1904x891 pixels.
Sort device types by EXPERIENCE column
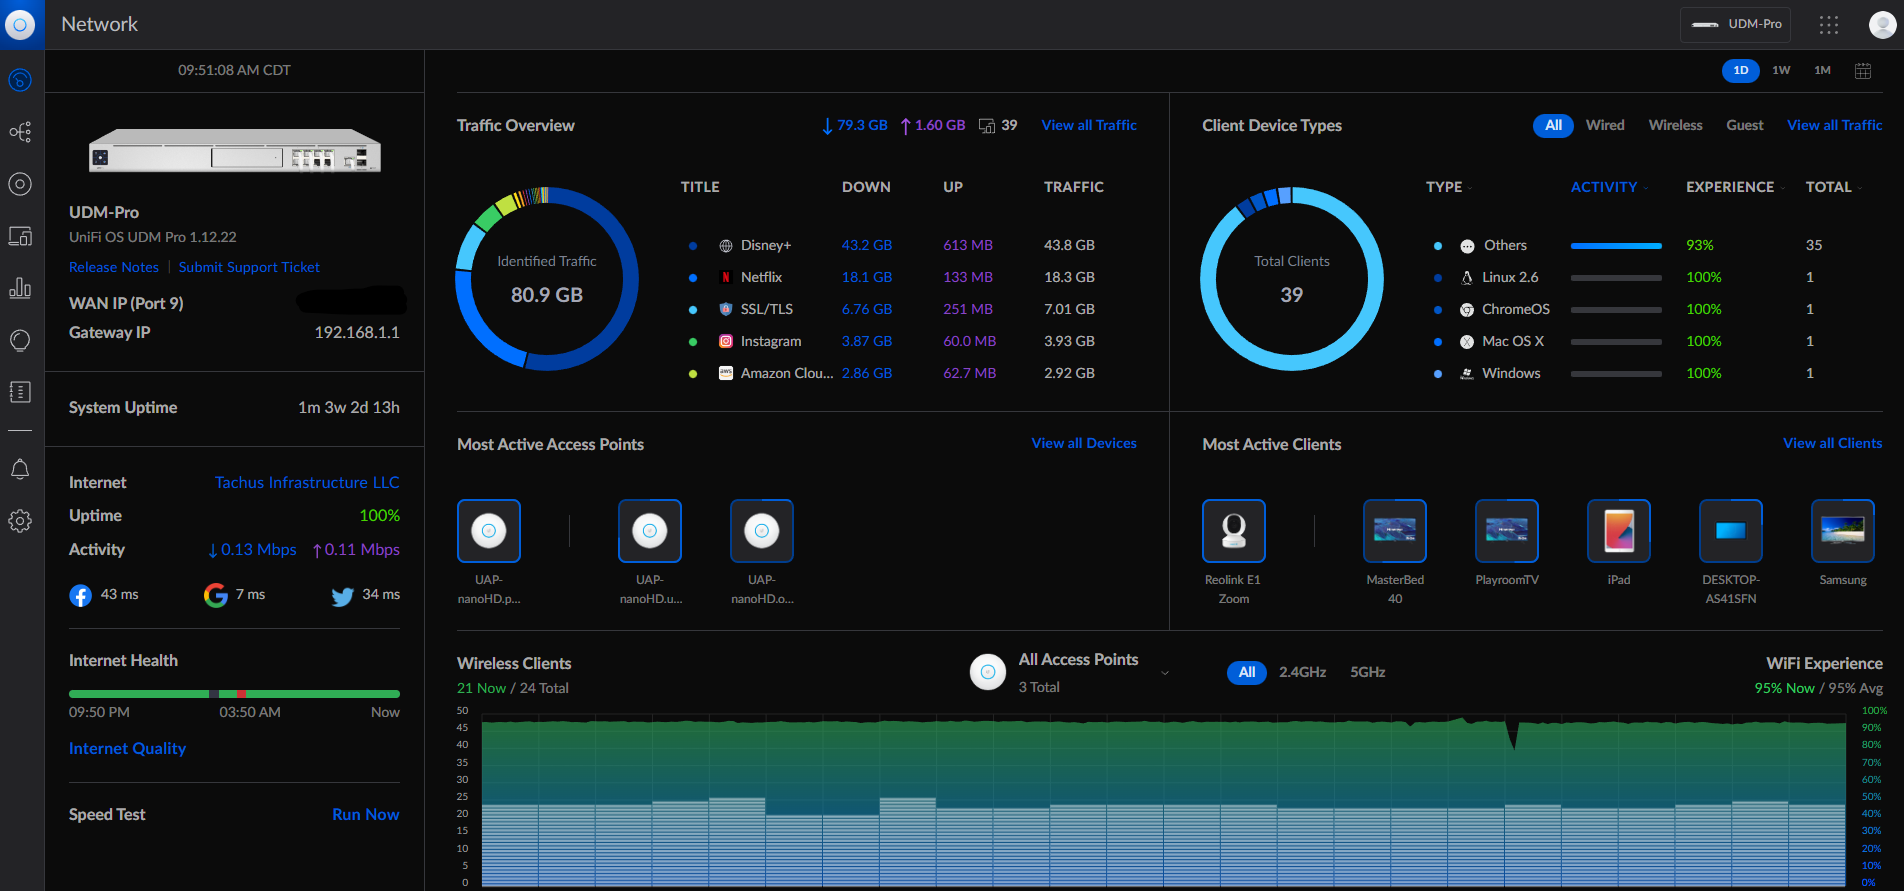point(1735,187)
